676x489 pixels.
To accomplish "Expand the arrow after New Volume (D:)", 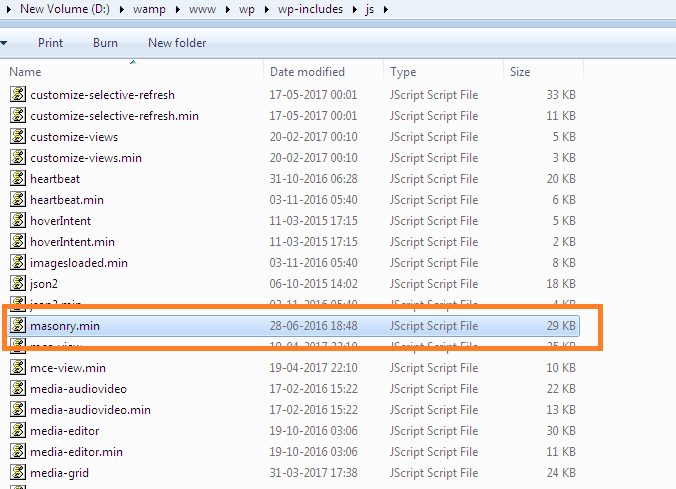I will pos(122,9).
